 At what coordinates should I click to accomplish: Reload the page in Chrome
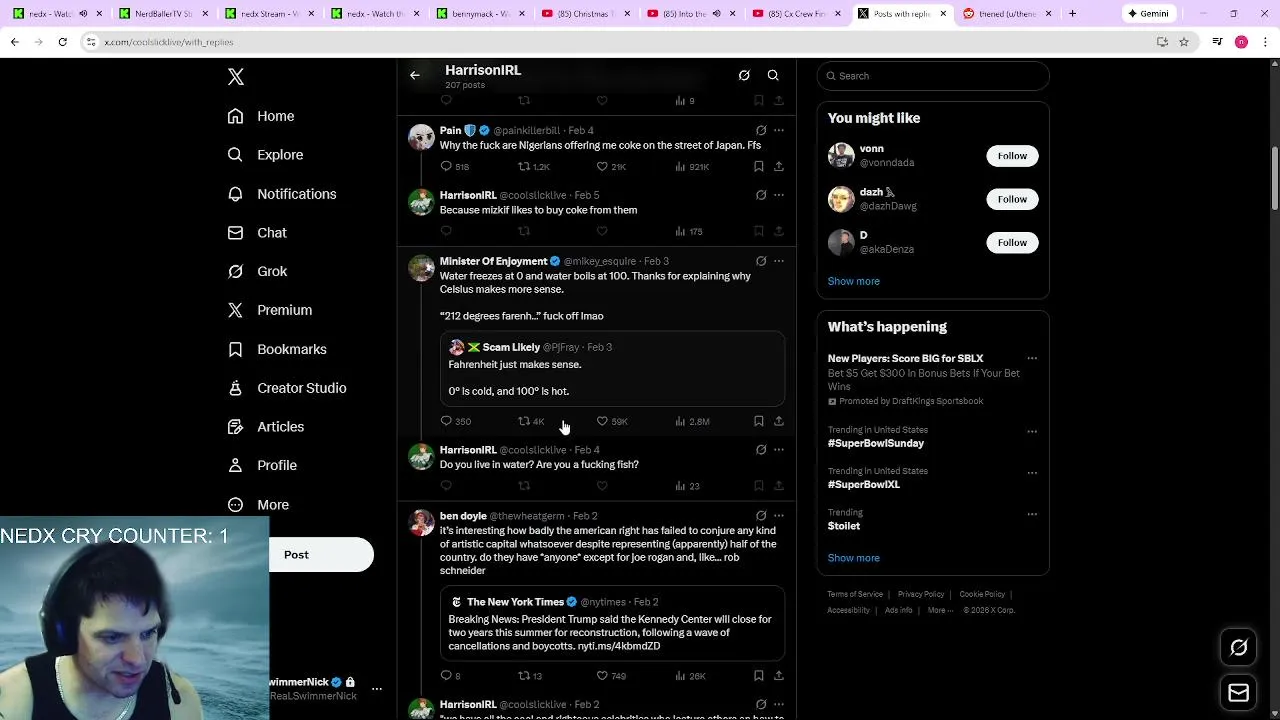[x=62, y=42]
